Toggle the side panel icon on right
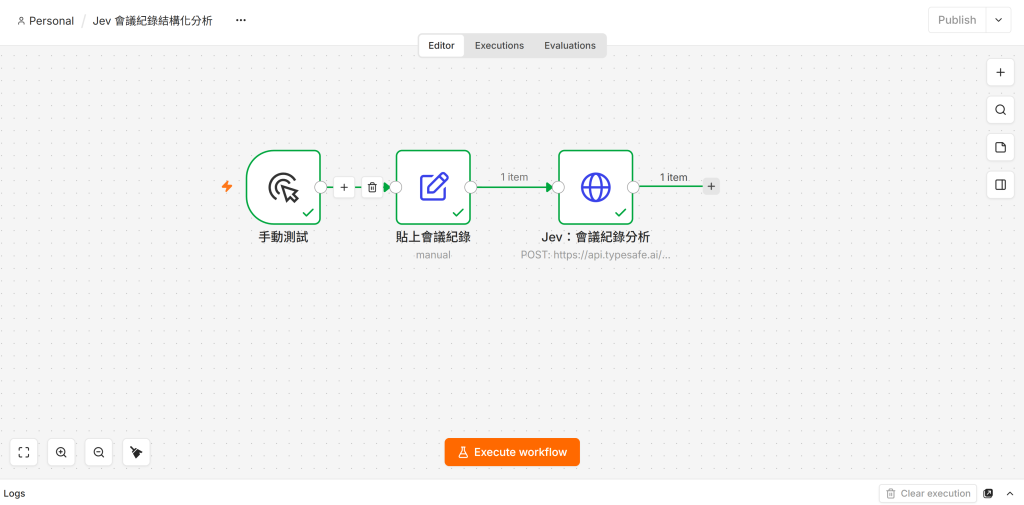 (1000, 185)
